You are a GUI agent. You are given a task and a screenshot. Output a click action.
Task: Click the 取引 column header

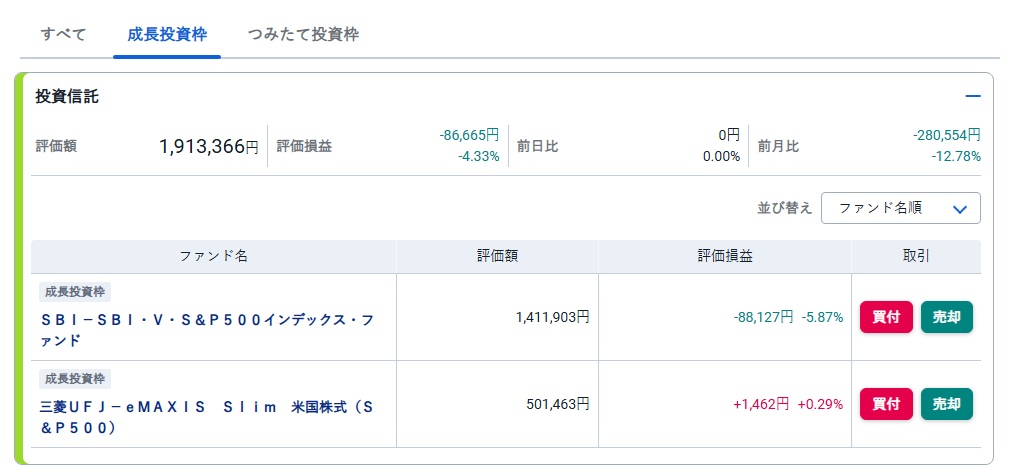coord(916,256)
